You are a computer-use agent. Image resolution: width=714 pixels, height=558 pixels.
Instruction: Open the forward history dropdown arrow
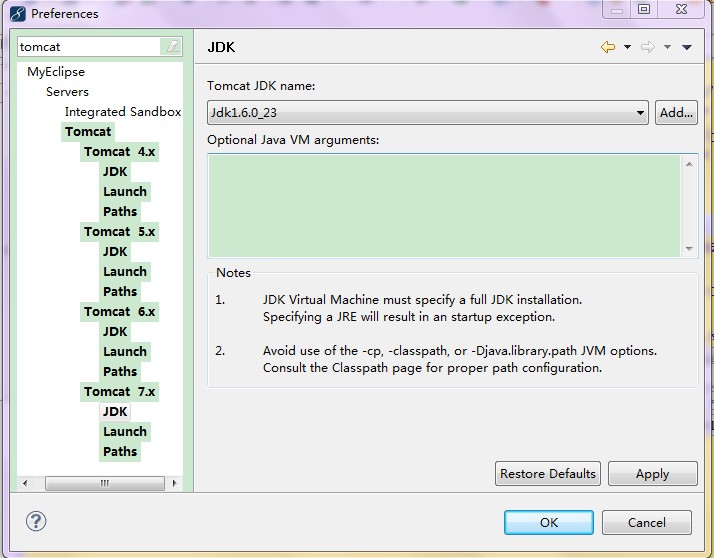(x=667, y=47)
